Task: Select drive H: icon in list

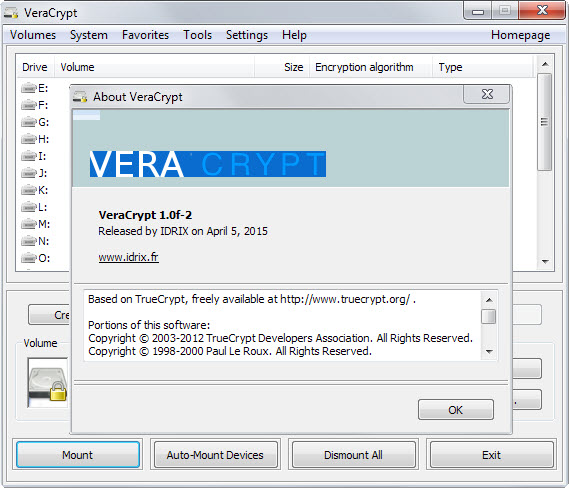Action: click(x=28, y=139)
